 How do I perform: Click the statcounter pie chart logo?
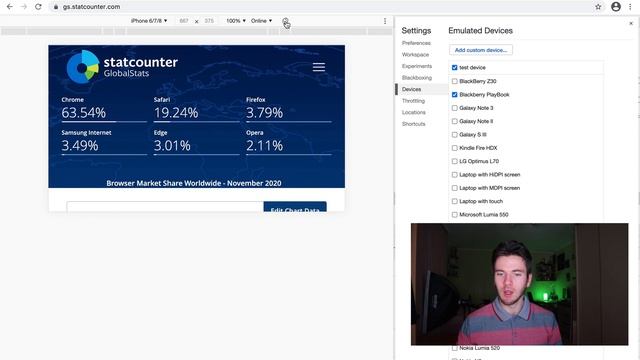(83, 67)
